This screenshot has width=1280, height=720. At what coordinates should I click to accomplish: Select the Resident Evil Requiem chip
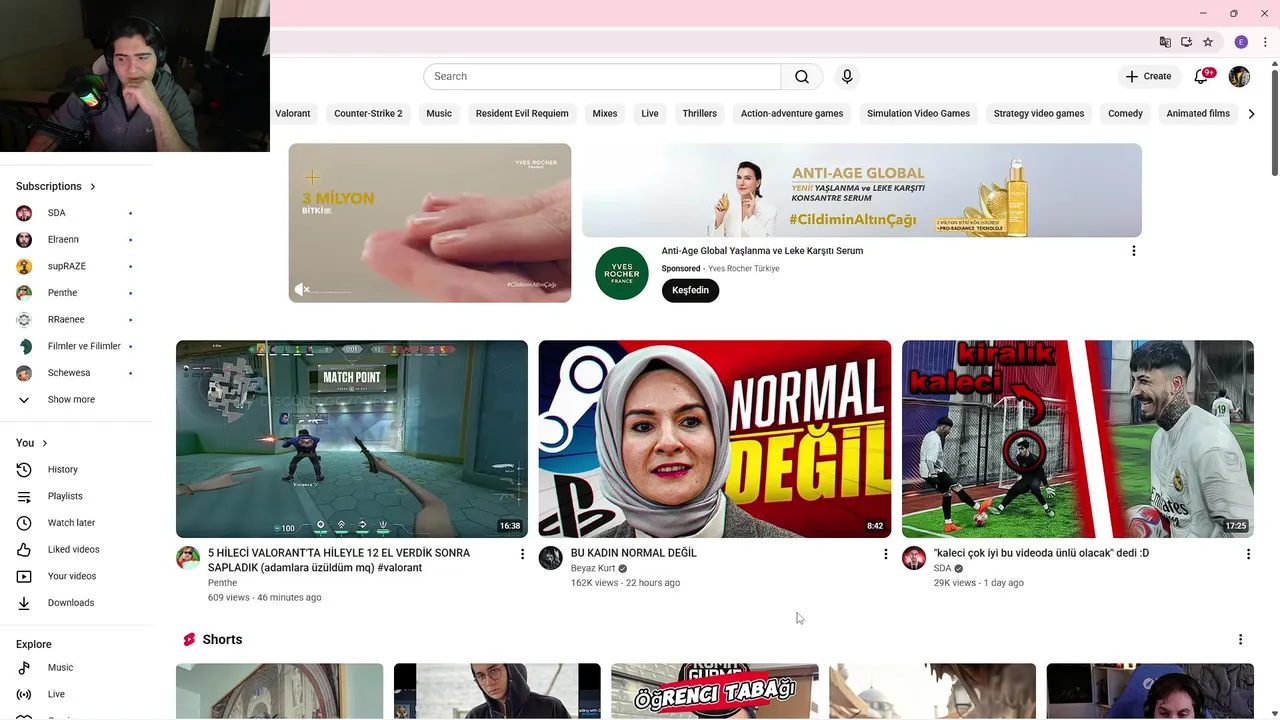tap(522, 113)
